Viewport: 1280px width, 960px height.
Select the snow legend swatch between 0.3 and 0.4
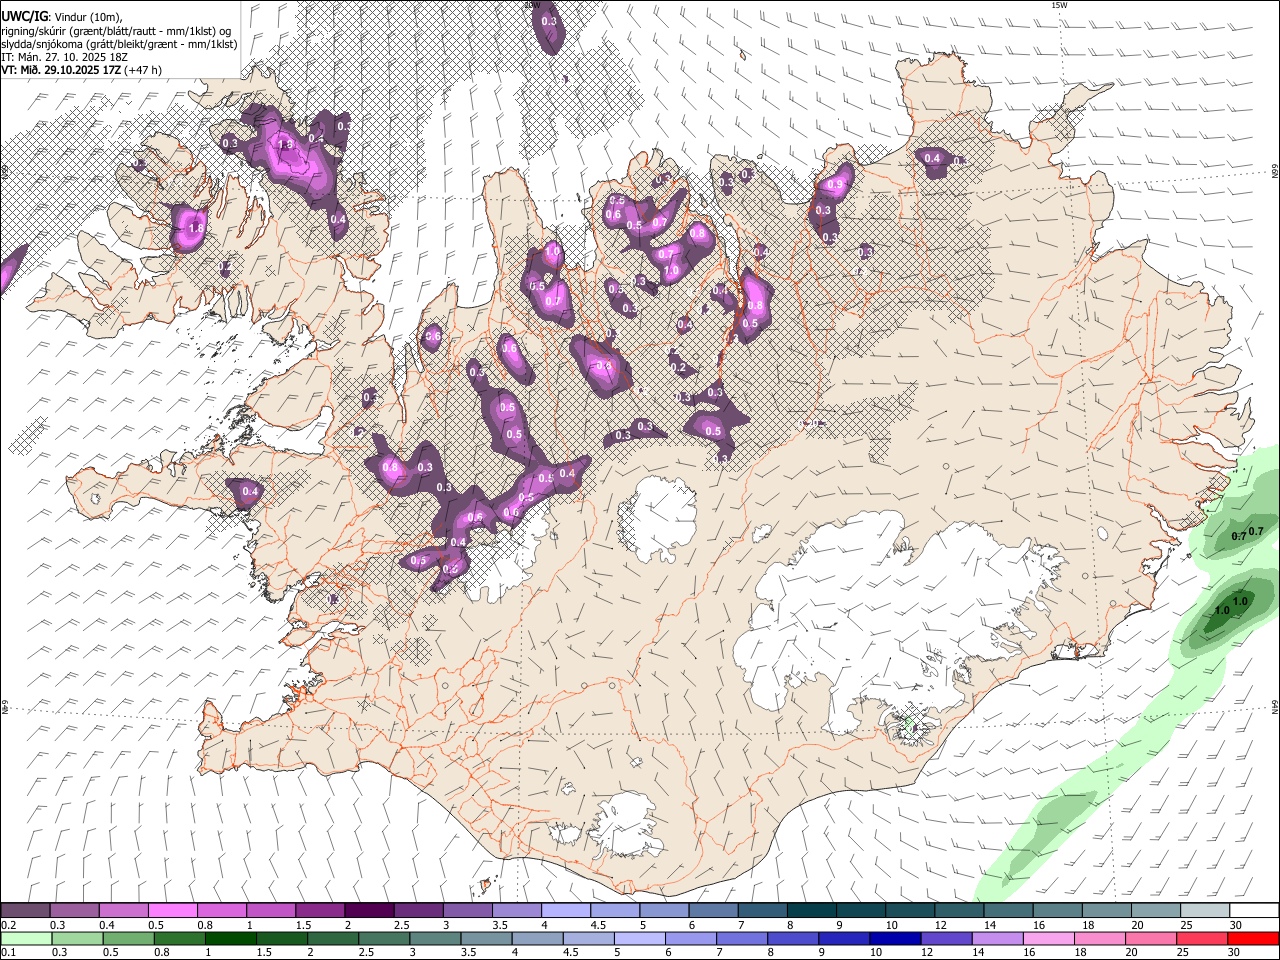coord(74,911)
